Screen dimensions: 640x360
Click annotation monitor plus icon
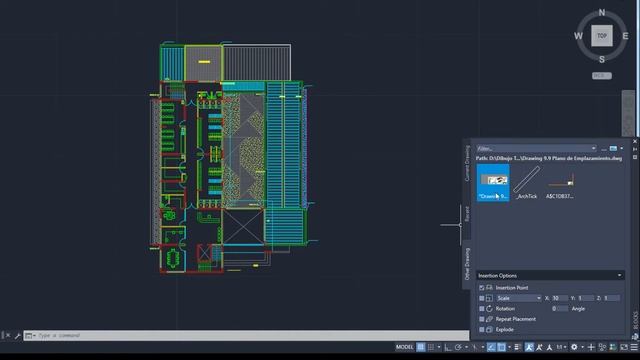tap(591, 347)
